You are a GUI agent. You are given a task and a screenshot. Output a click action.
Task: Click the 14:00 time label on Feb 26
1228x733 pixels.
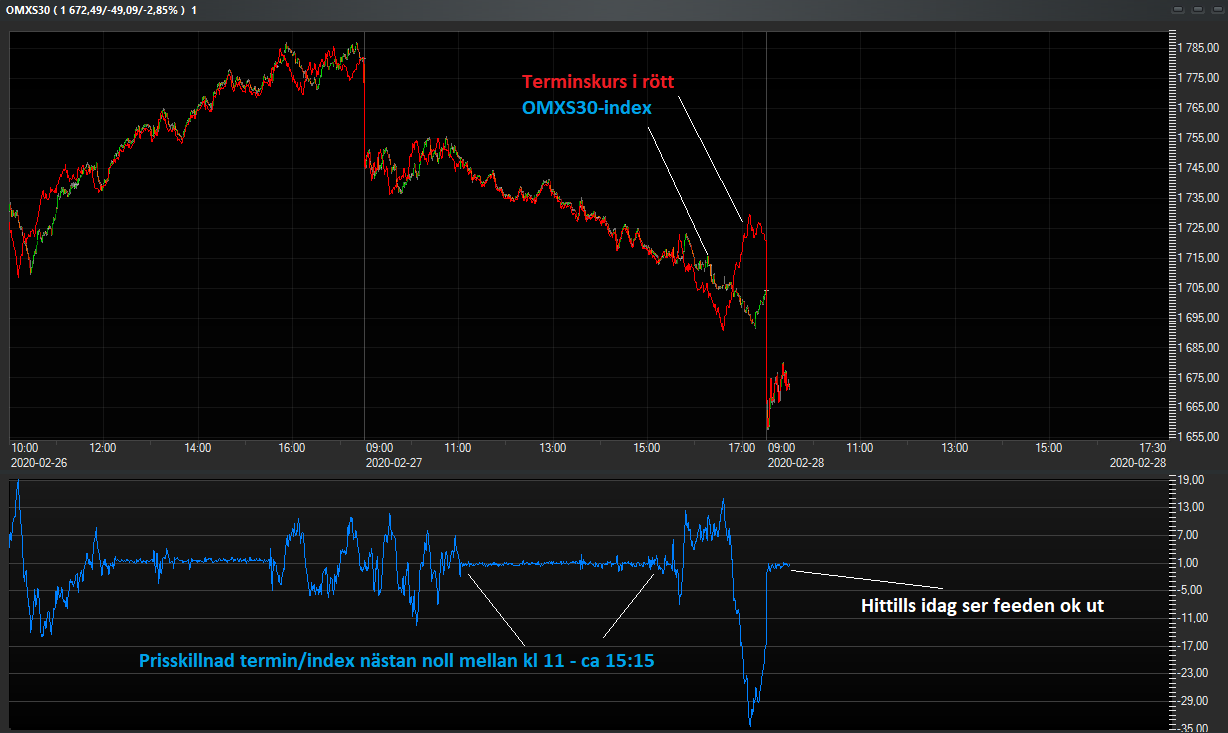[198, 448]
